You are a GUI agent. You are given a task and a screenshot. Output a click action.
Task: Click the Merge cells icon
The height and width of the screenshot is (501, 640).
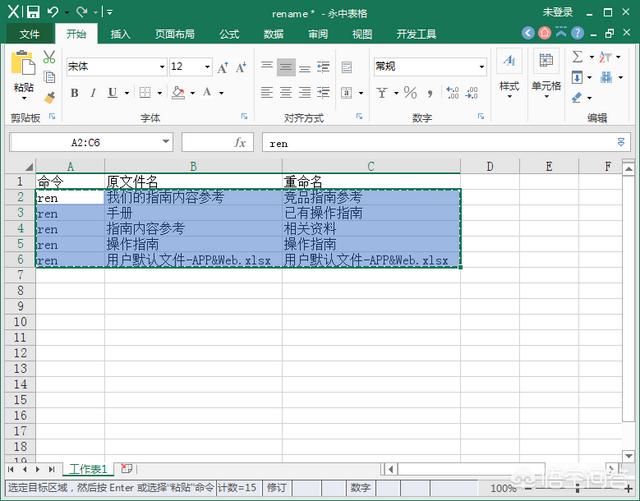[347, 93]
